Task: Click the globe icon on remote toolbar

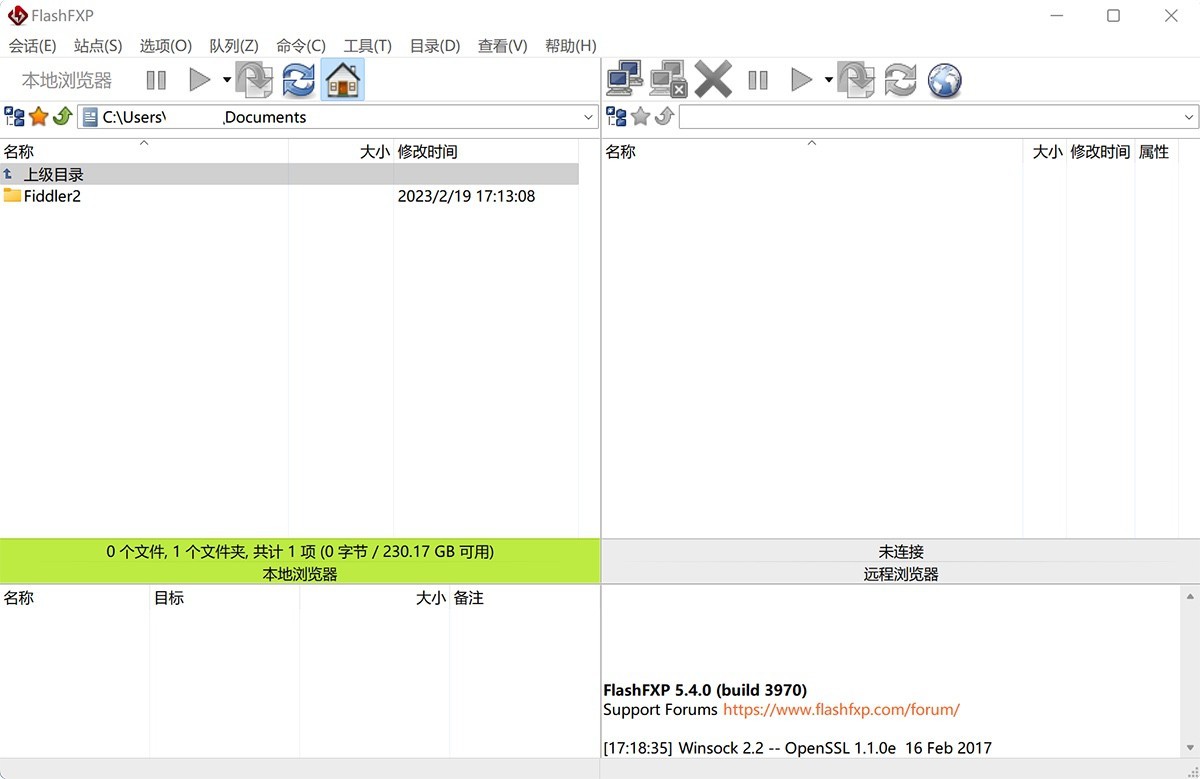Action: pyautogui.click(x=943, y=80)
